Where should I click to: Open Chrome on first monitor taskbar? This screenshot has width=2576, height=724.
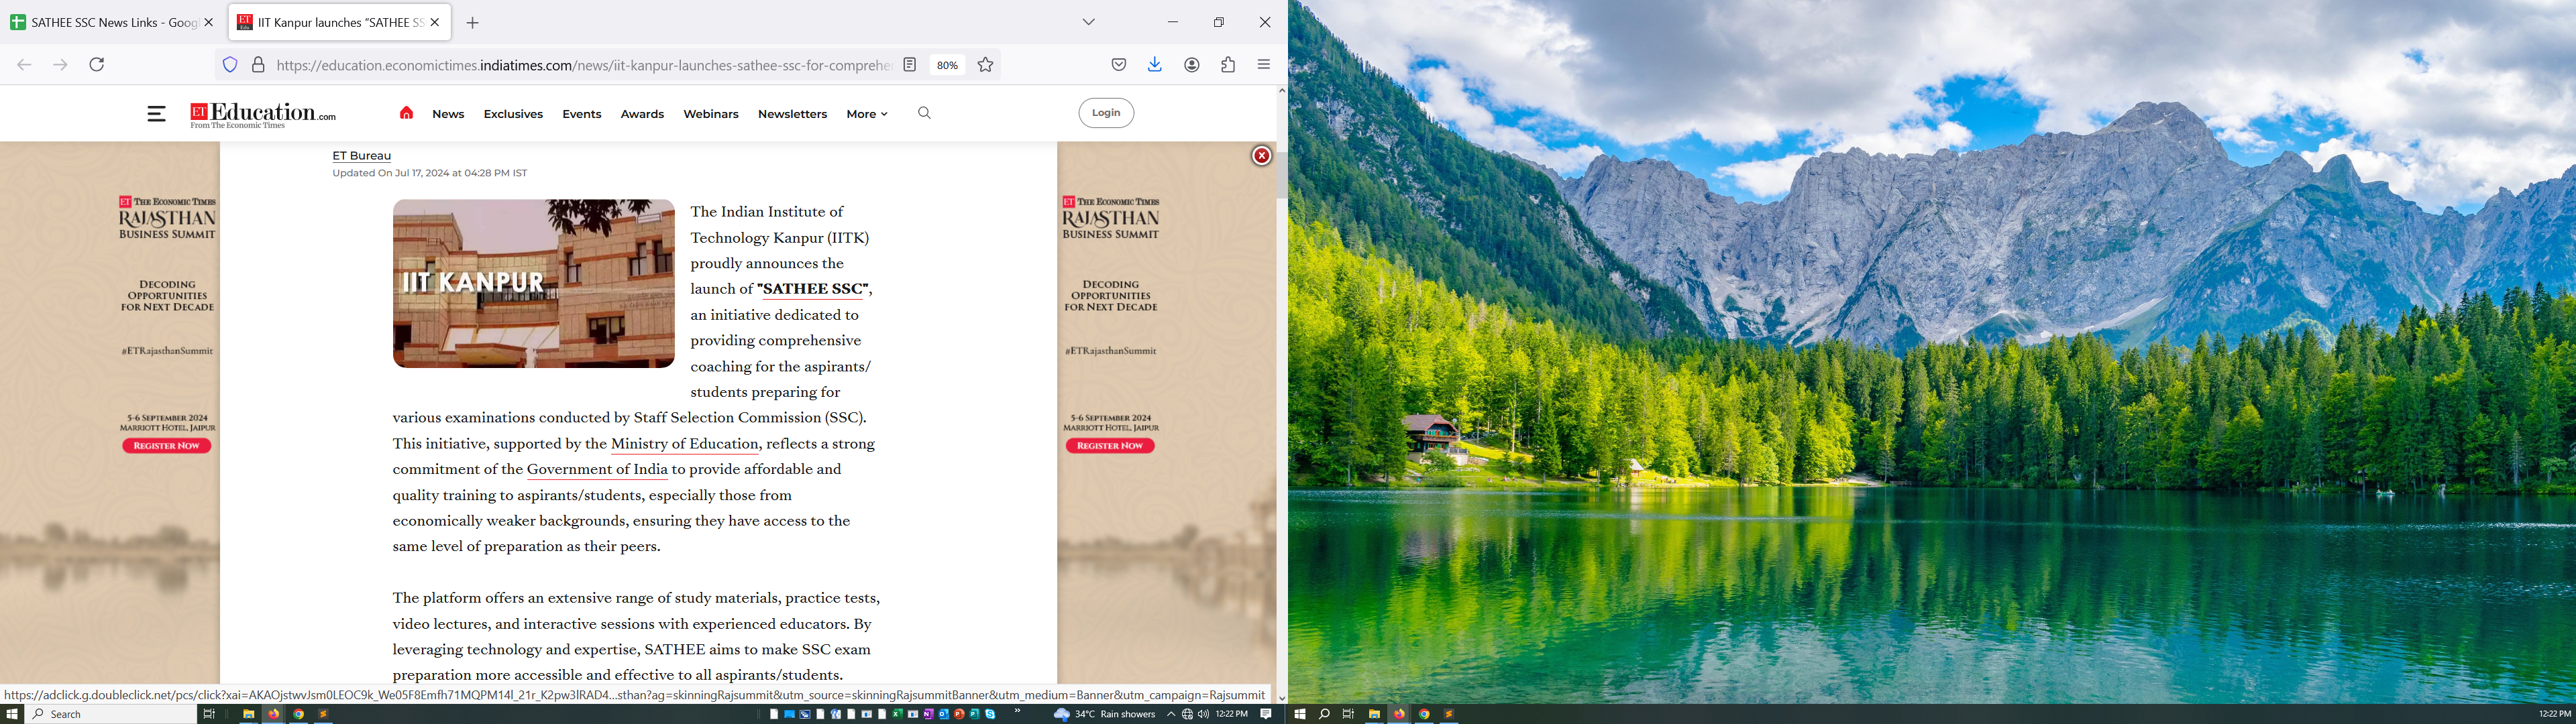[298, 714]
